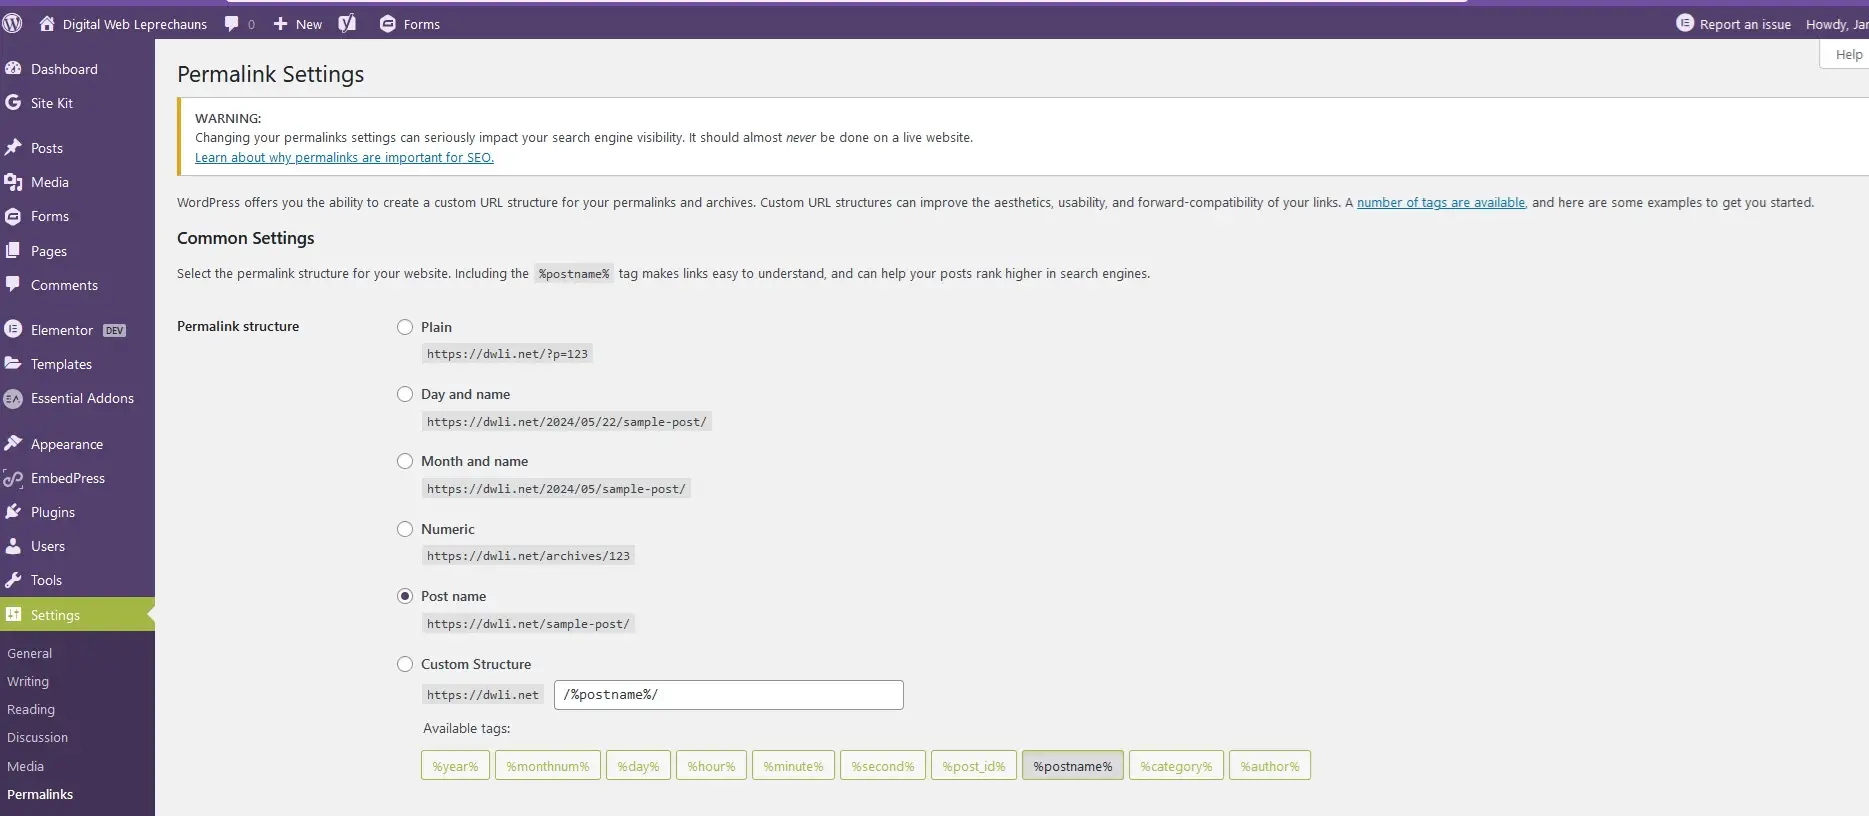Click the plus icon next to New
Screen dimensions: 1869x816
(x=280, y=23)
